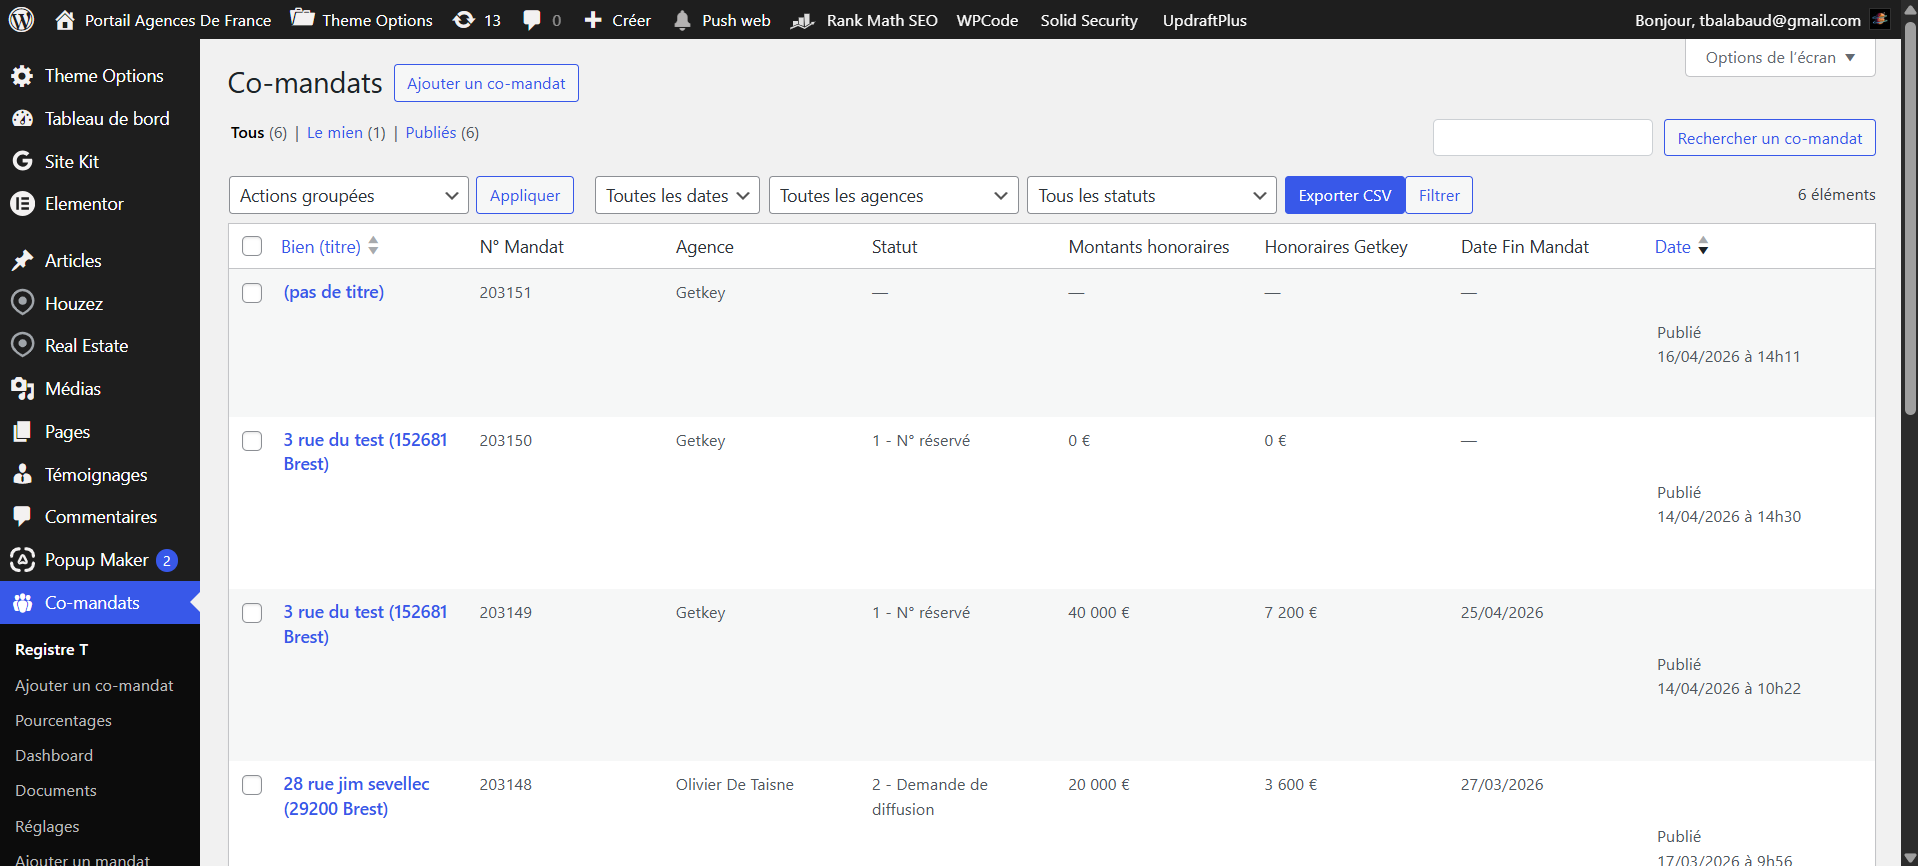Click the co-mandat search input field
This screenshot has width=1918, height=866.
click(x=1543, y=137)
